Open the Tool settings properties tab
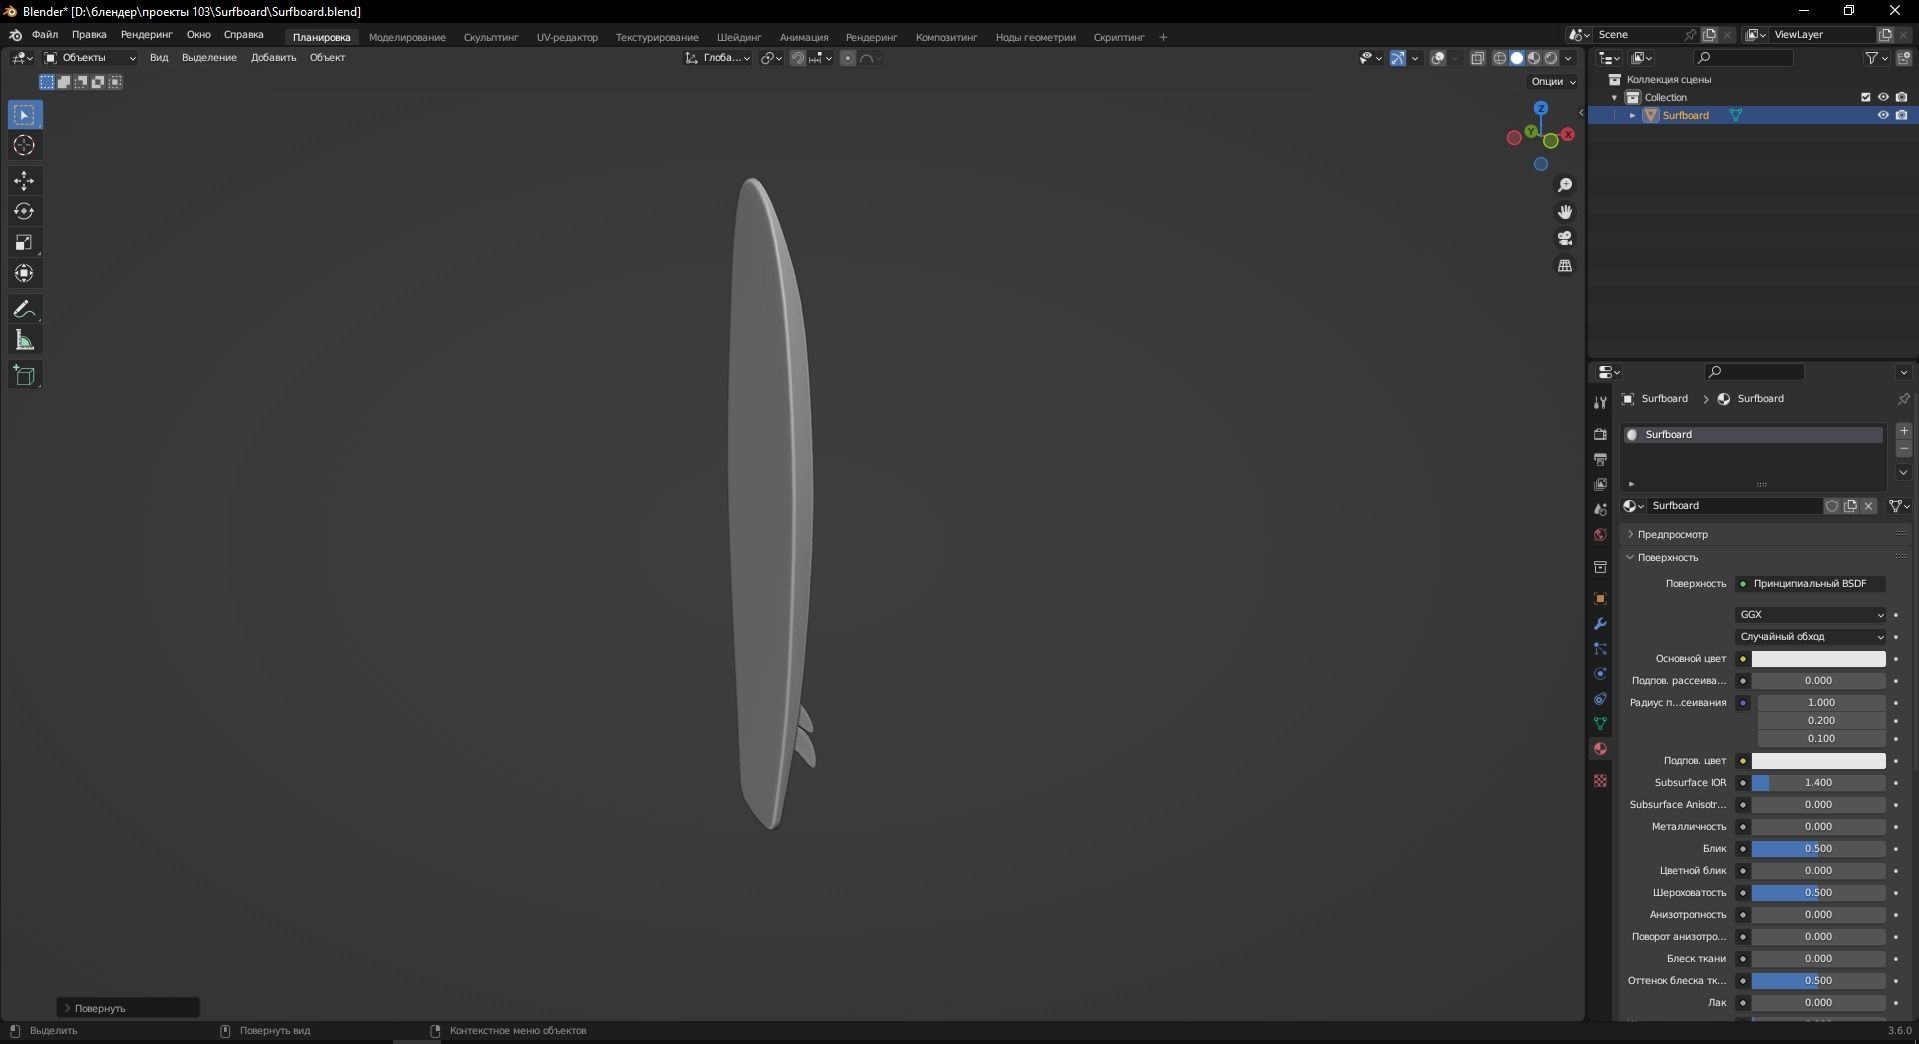The image size is (1919, 1044). [1600, 403]
